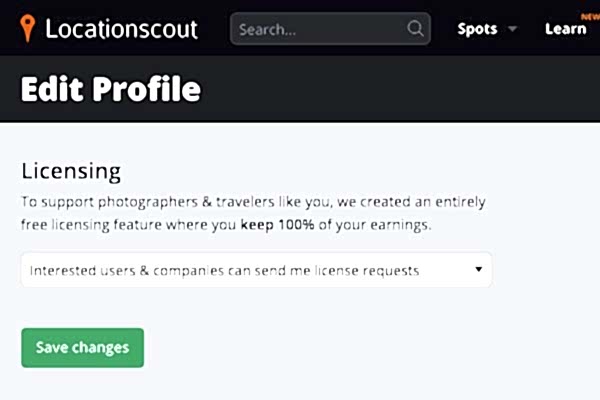This screenshot has width=600, height=400.
Task: Open the license requests dropdown
Action: tap(256, 270)
